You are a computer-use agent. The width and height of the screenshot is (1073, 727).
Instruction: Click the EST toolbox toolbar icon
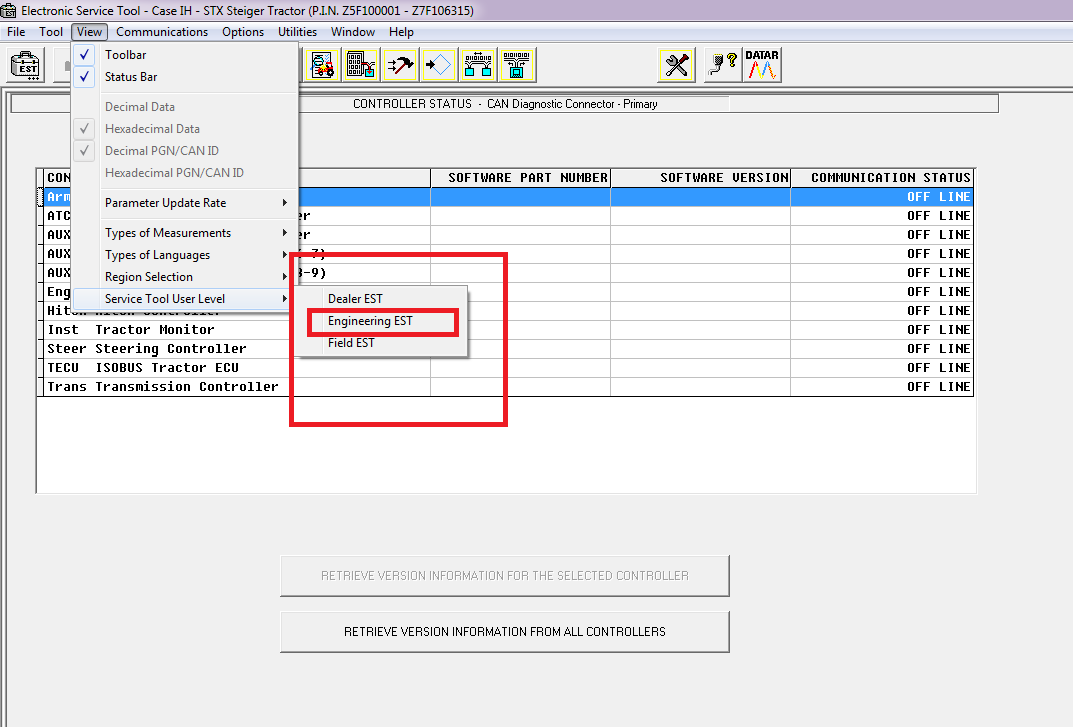[27, 65]
